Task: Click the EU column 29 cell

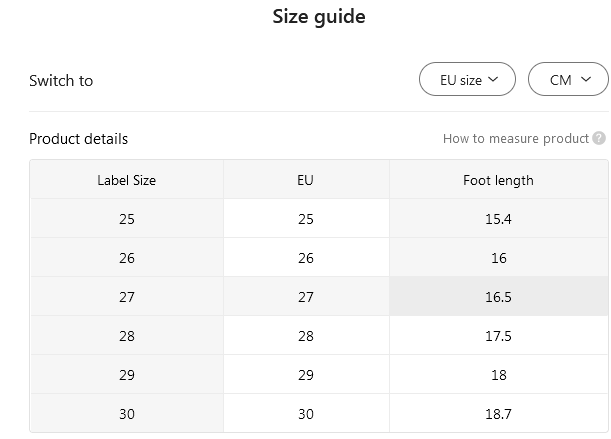Action: pos(306,375)
